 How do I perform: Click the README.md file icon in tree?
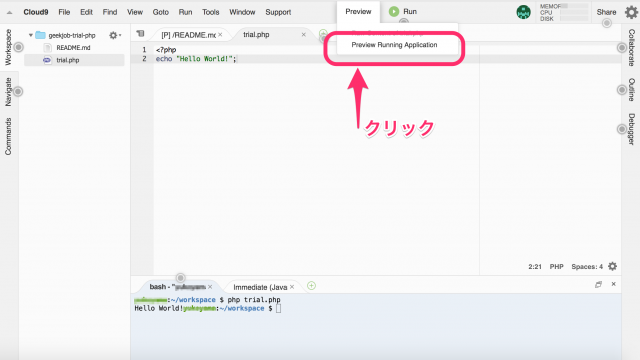pyautogui.click(x=47, y=48)
